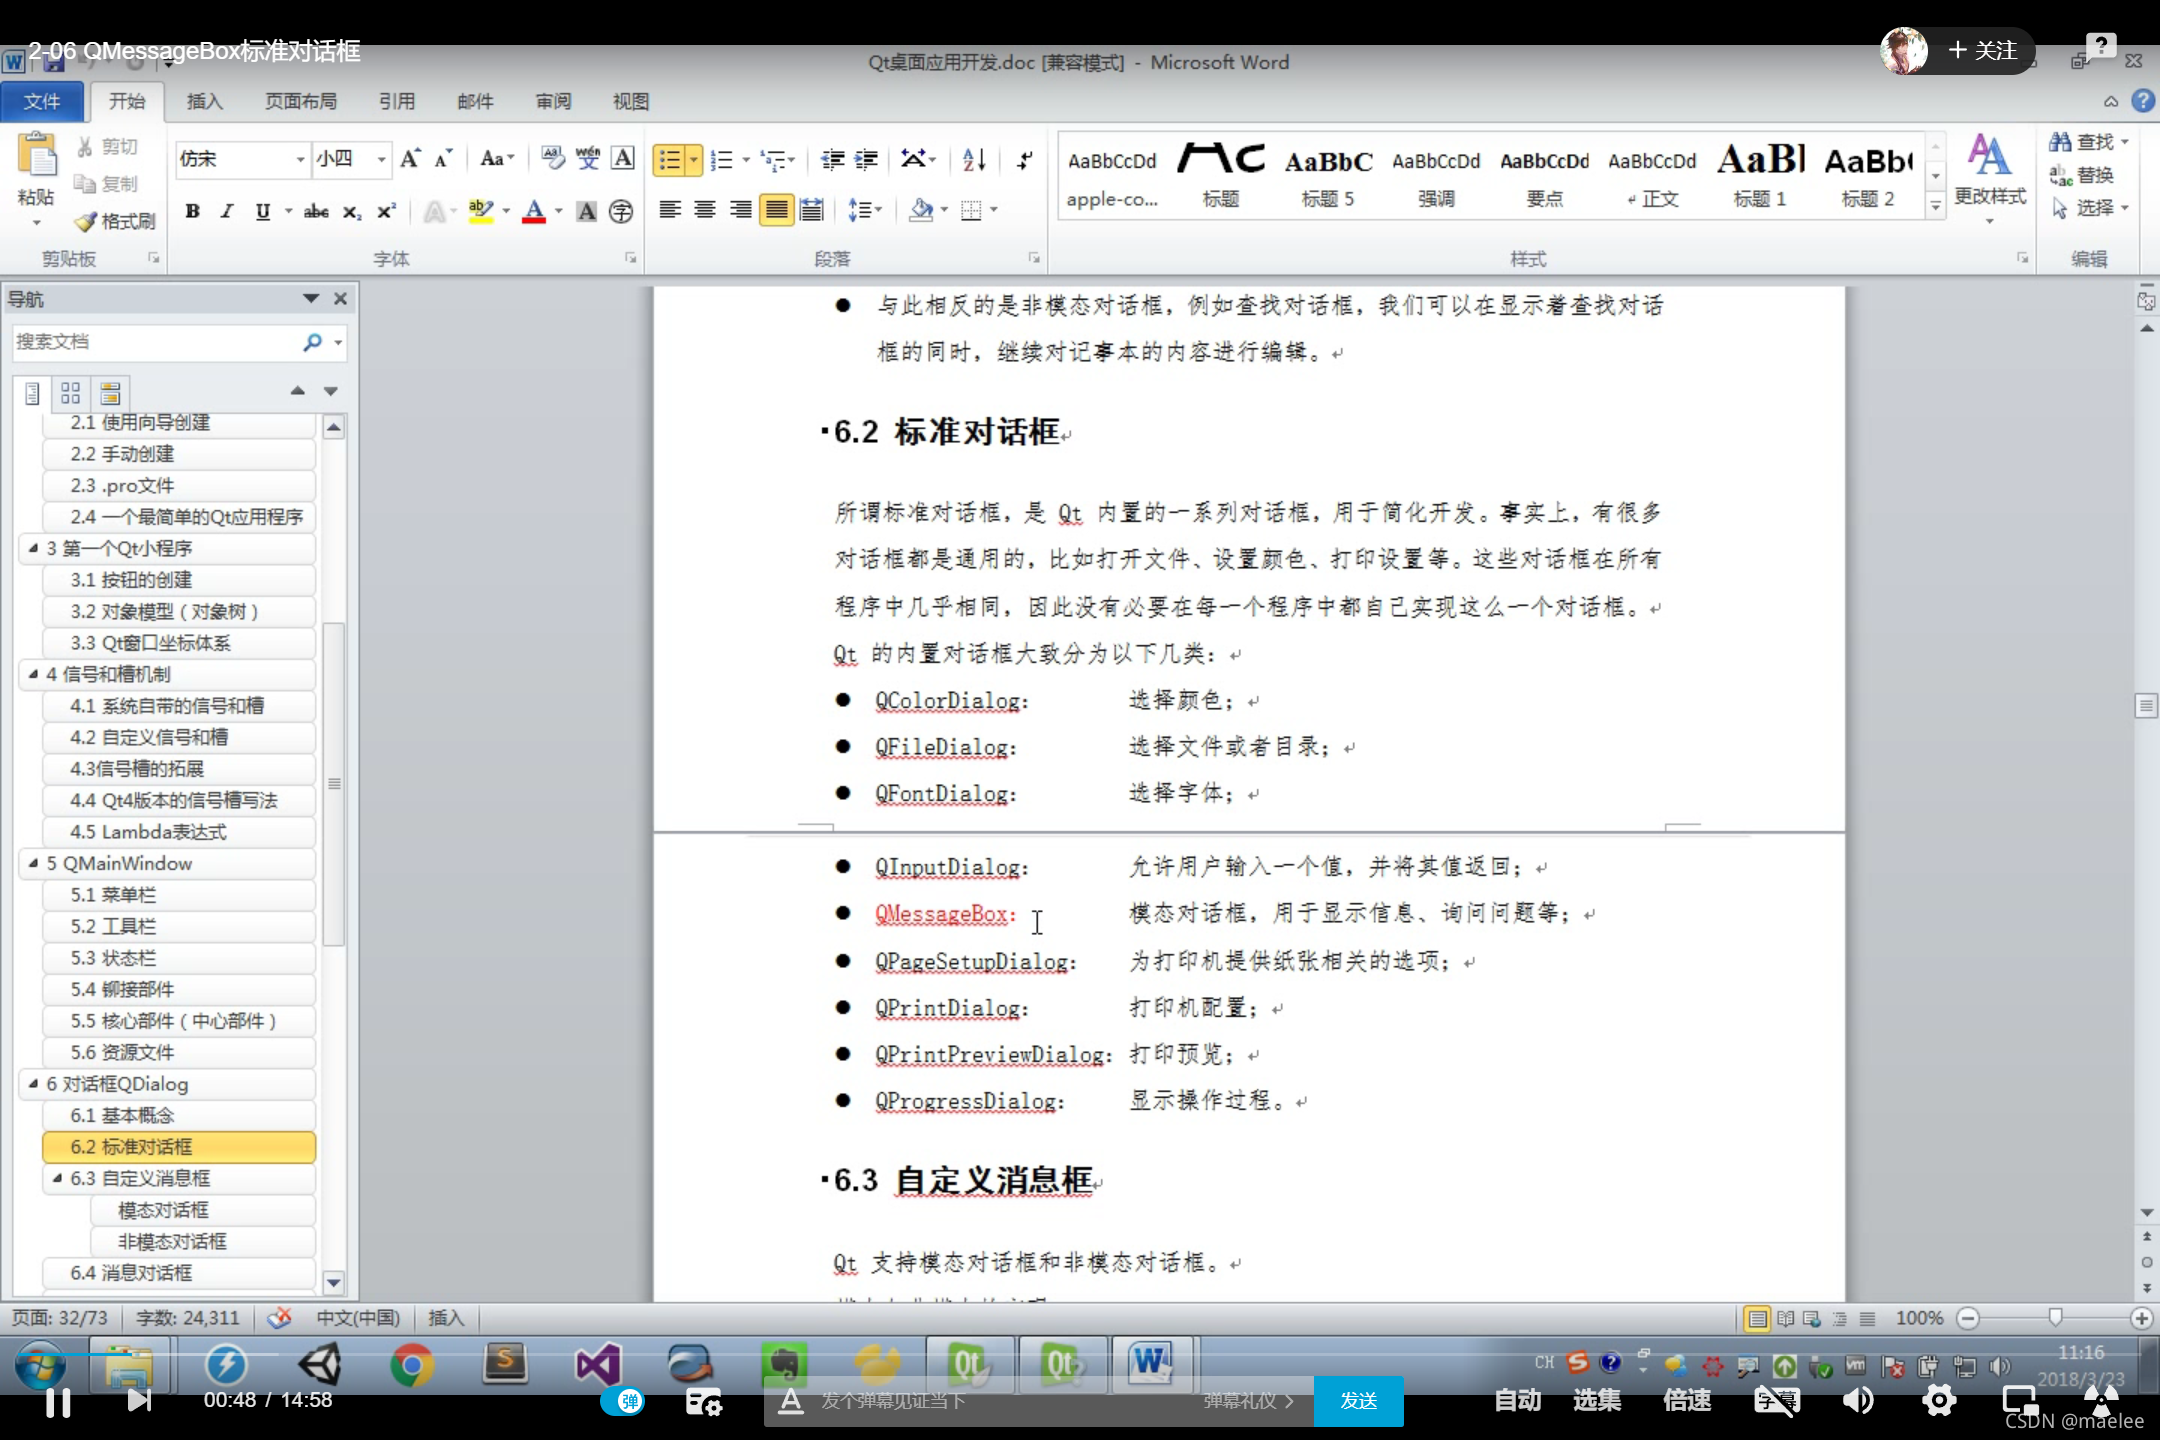Open the font size combo box

coord(350,159)
